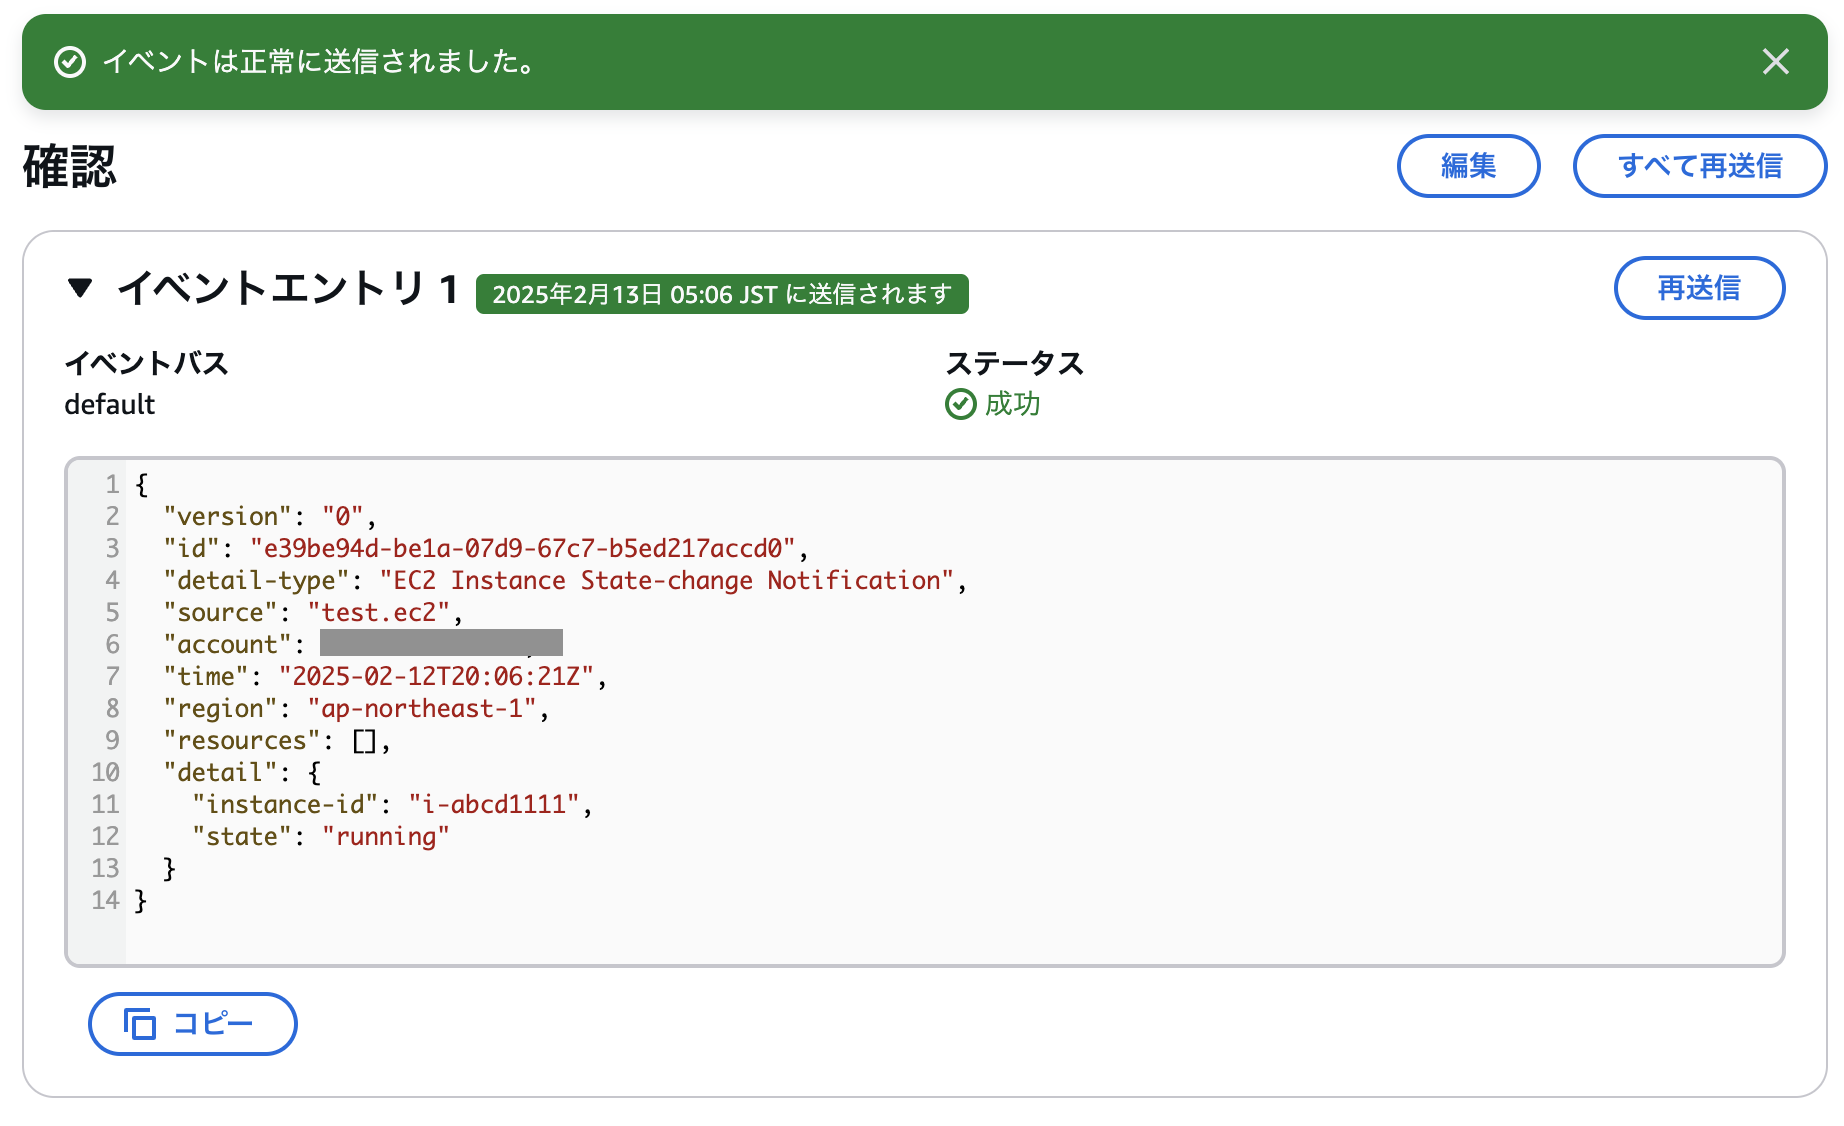Screen dimensions: 1844x1126
Task: Click the copy icon beside コピー
Action: 140,1024
